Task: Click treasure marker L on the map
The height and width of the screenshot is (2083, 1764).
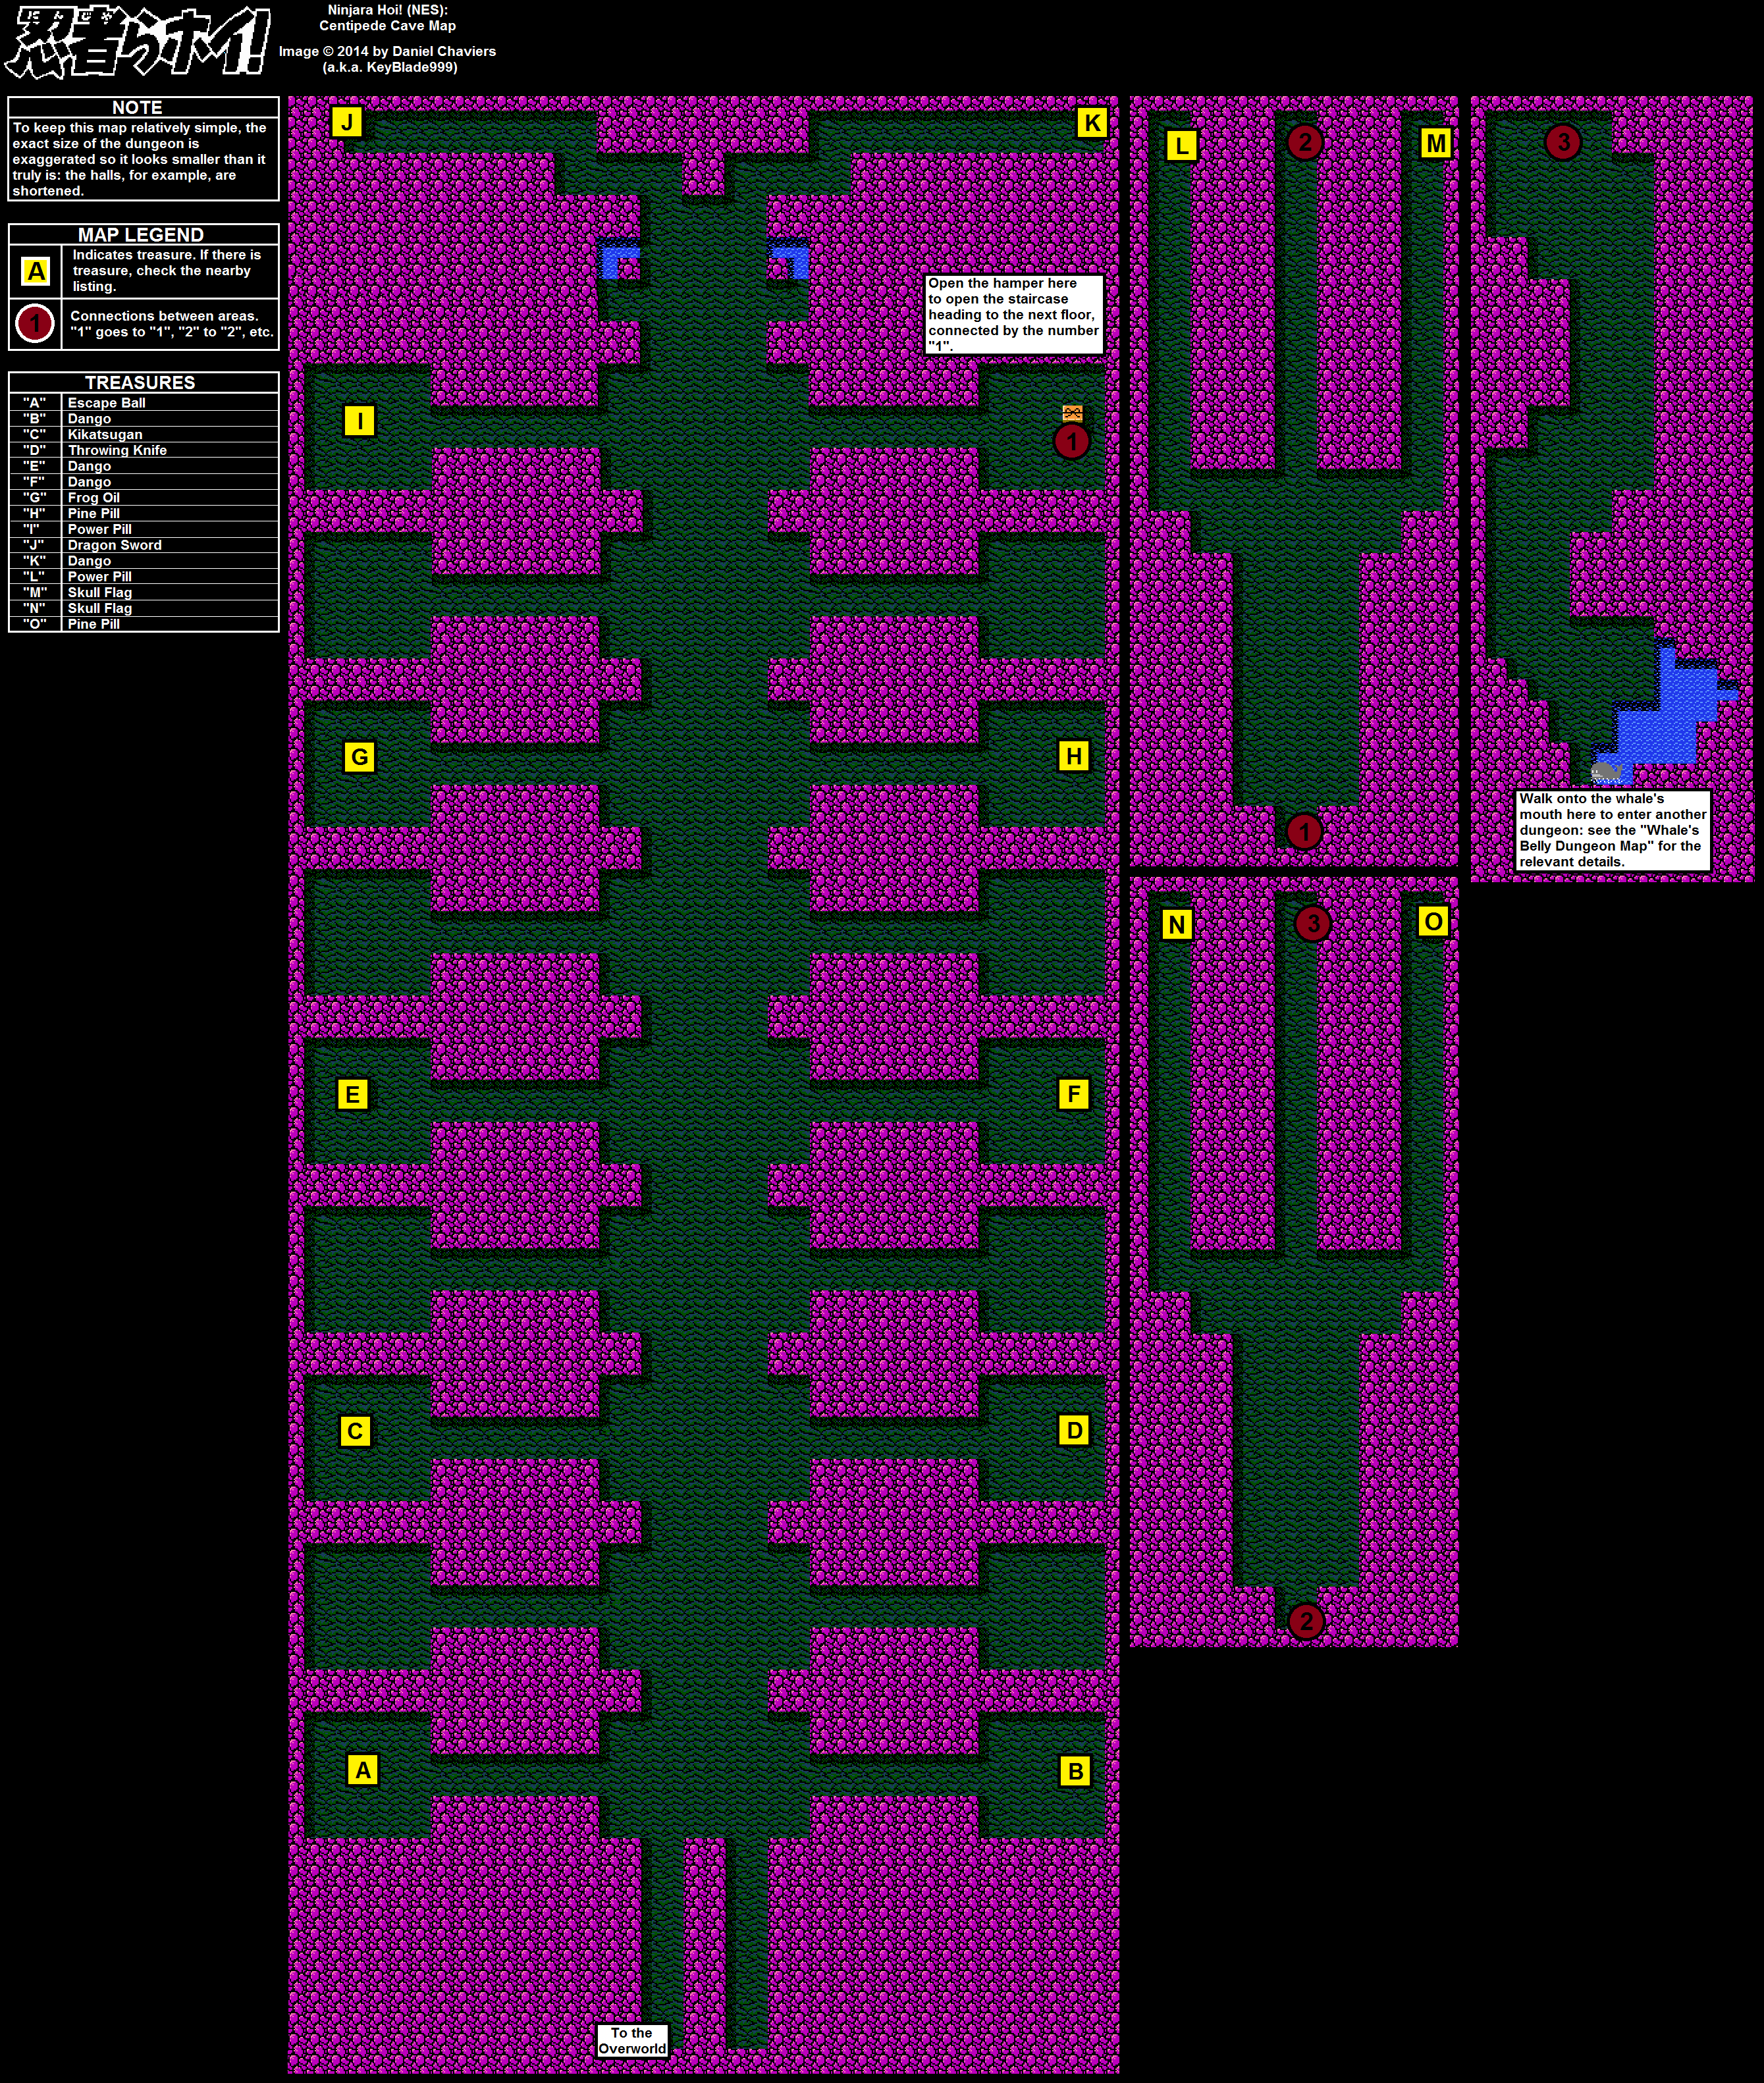Action: click(x=1181, y=146)
